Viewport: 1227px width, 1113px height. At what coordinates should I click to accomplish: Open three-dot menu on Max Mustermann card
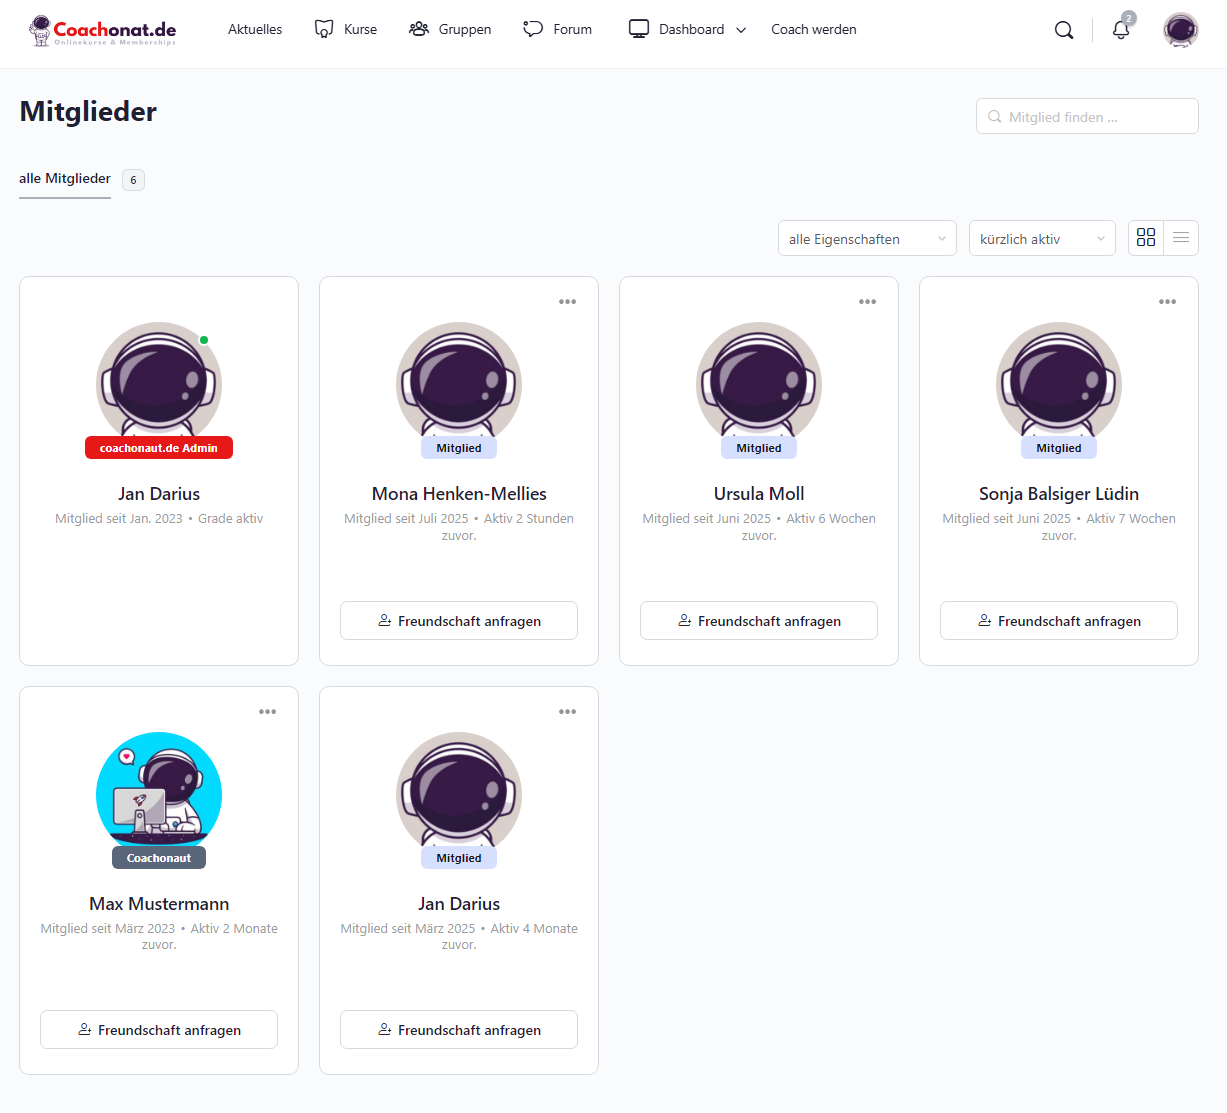point(267,712)
